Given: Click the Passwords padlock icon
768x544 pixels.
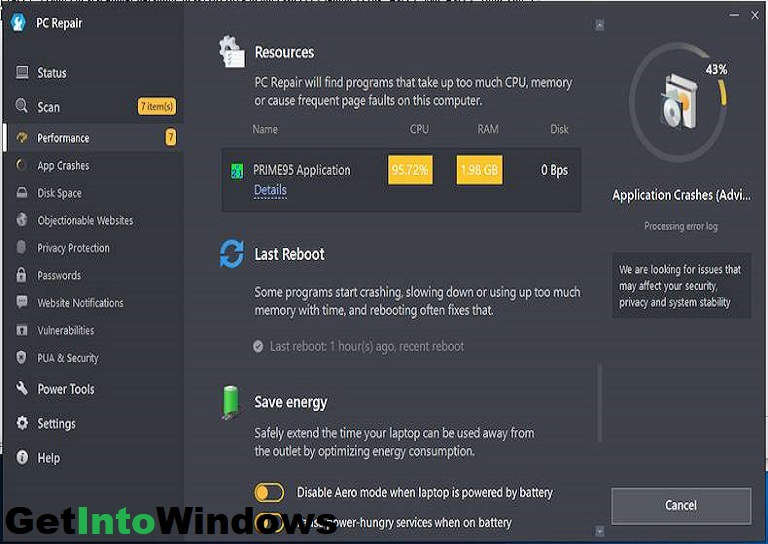Looking at the screenshot, I should point(21,275).
